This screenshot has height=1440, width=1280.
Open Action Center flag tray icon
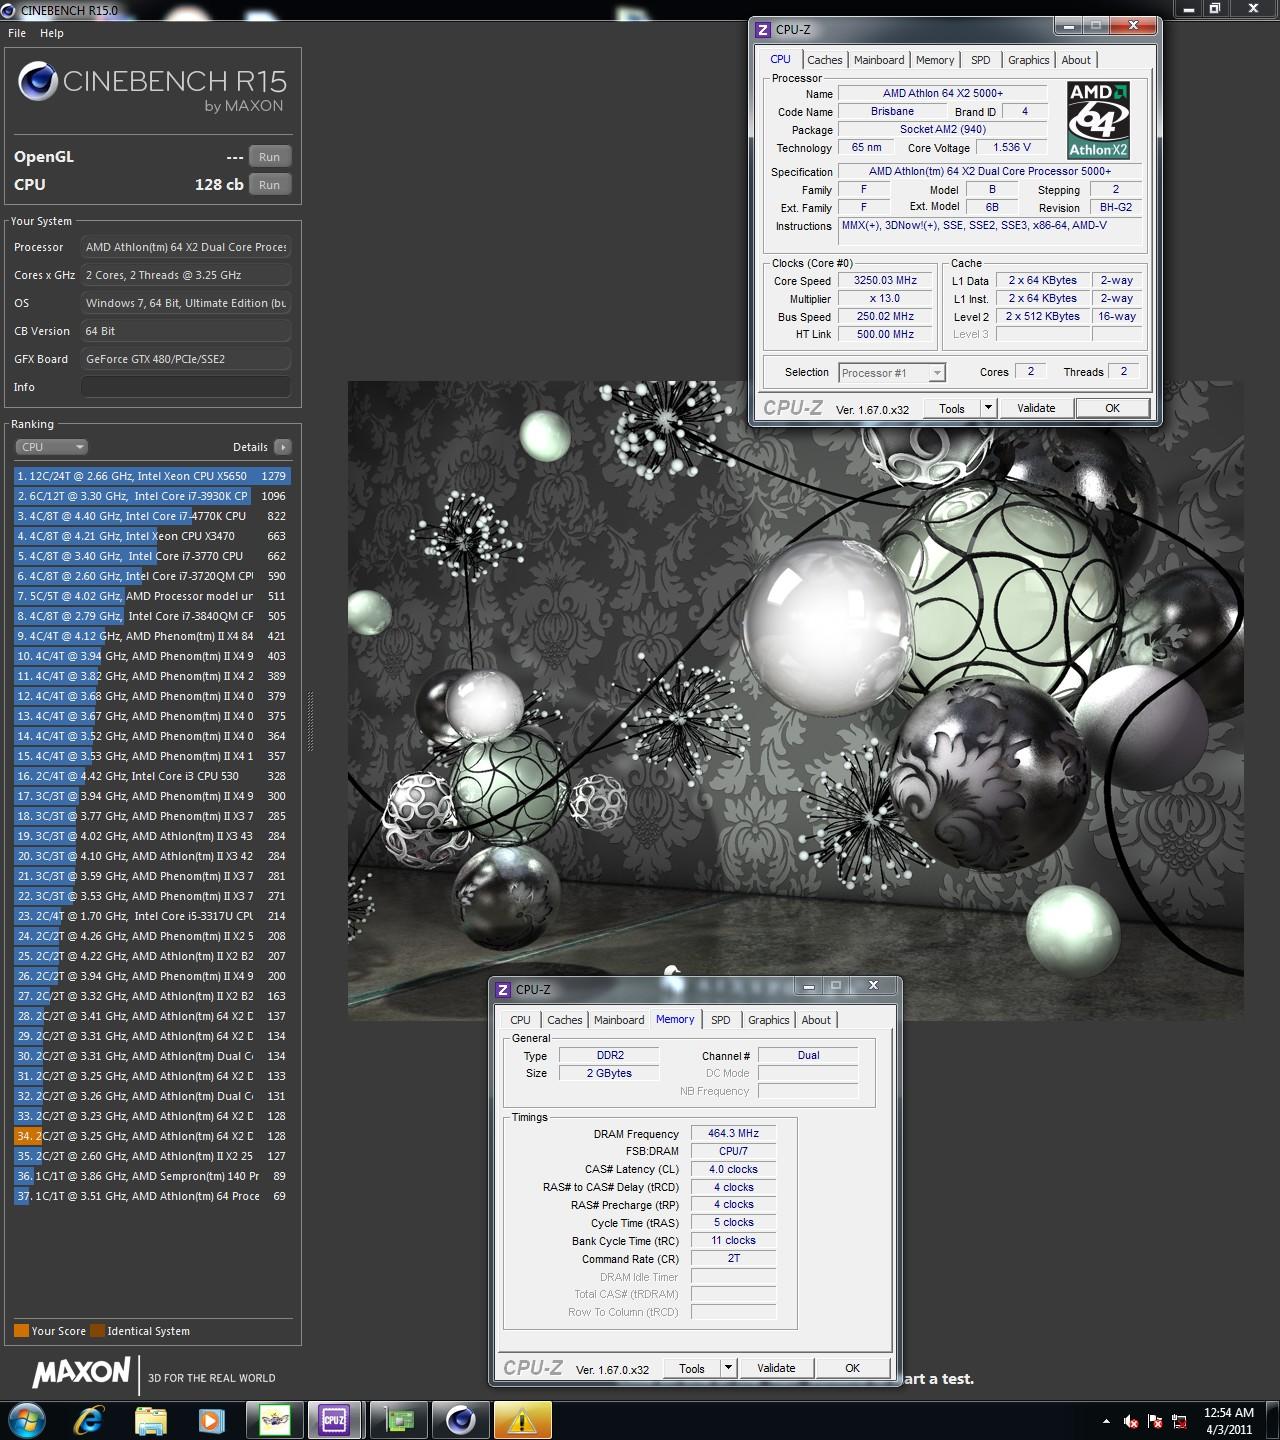tap(1156, 1421)
